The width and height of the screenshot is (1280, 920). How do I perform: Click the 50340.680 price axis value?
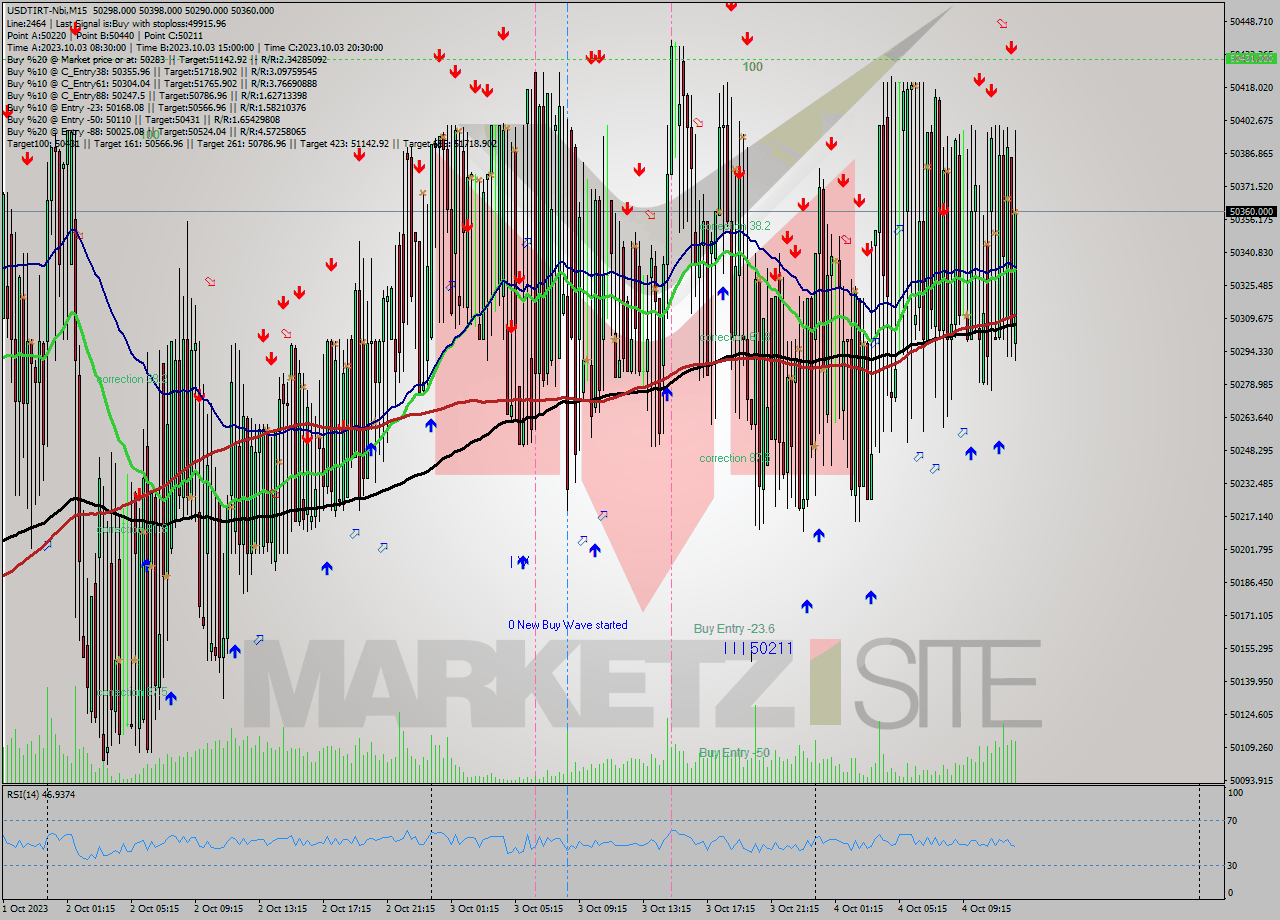pos(1252,252)
